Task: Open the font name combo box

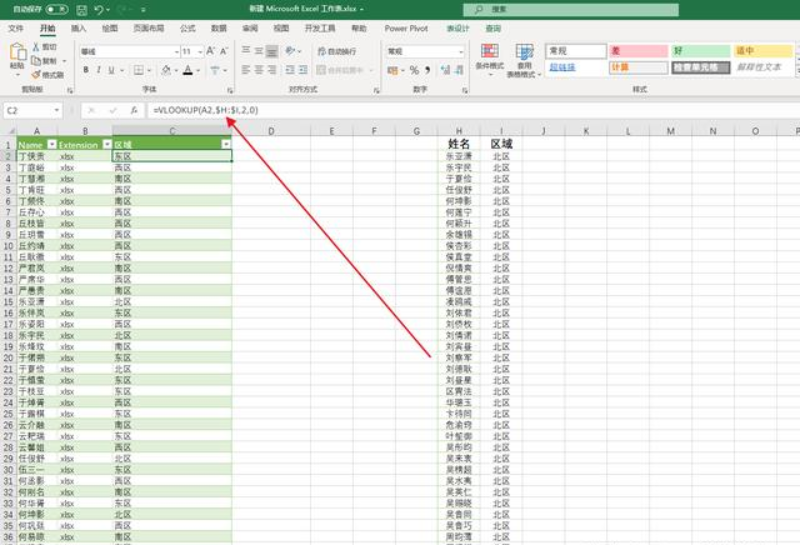Action: (x=130, y=52)
